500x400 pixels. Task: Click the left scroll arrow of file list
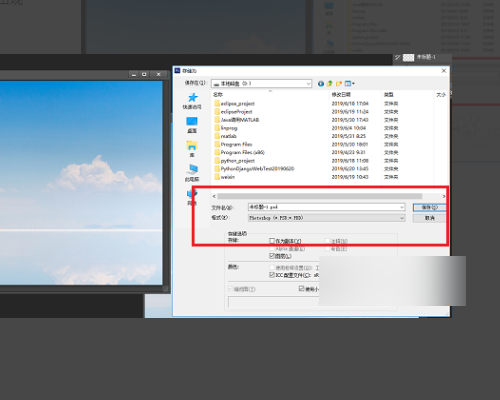coord(214,196)
